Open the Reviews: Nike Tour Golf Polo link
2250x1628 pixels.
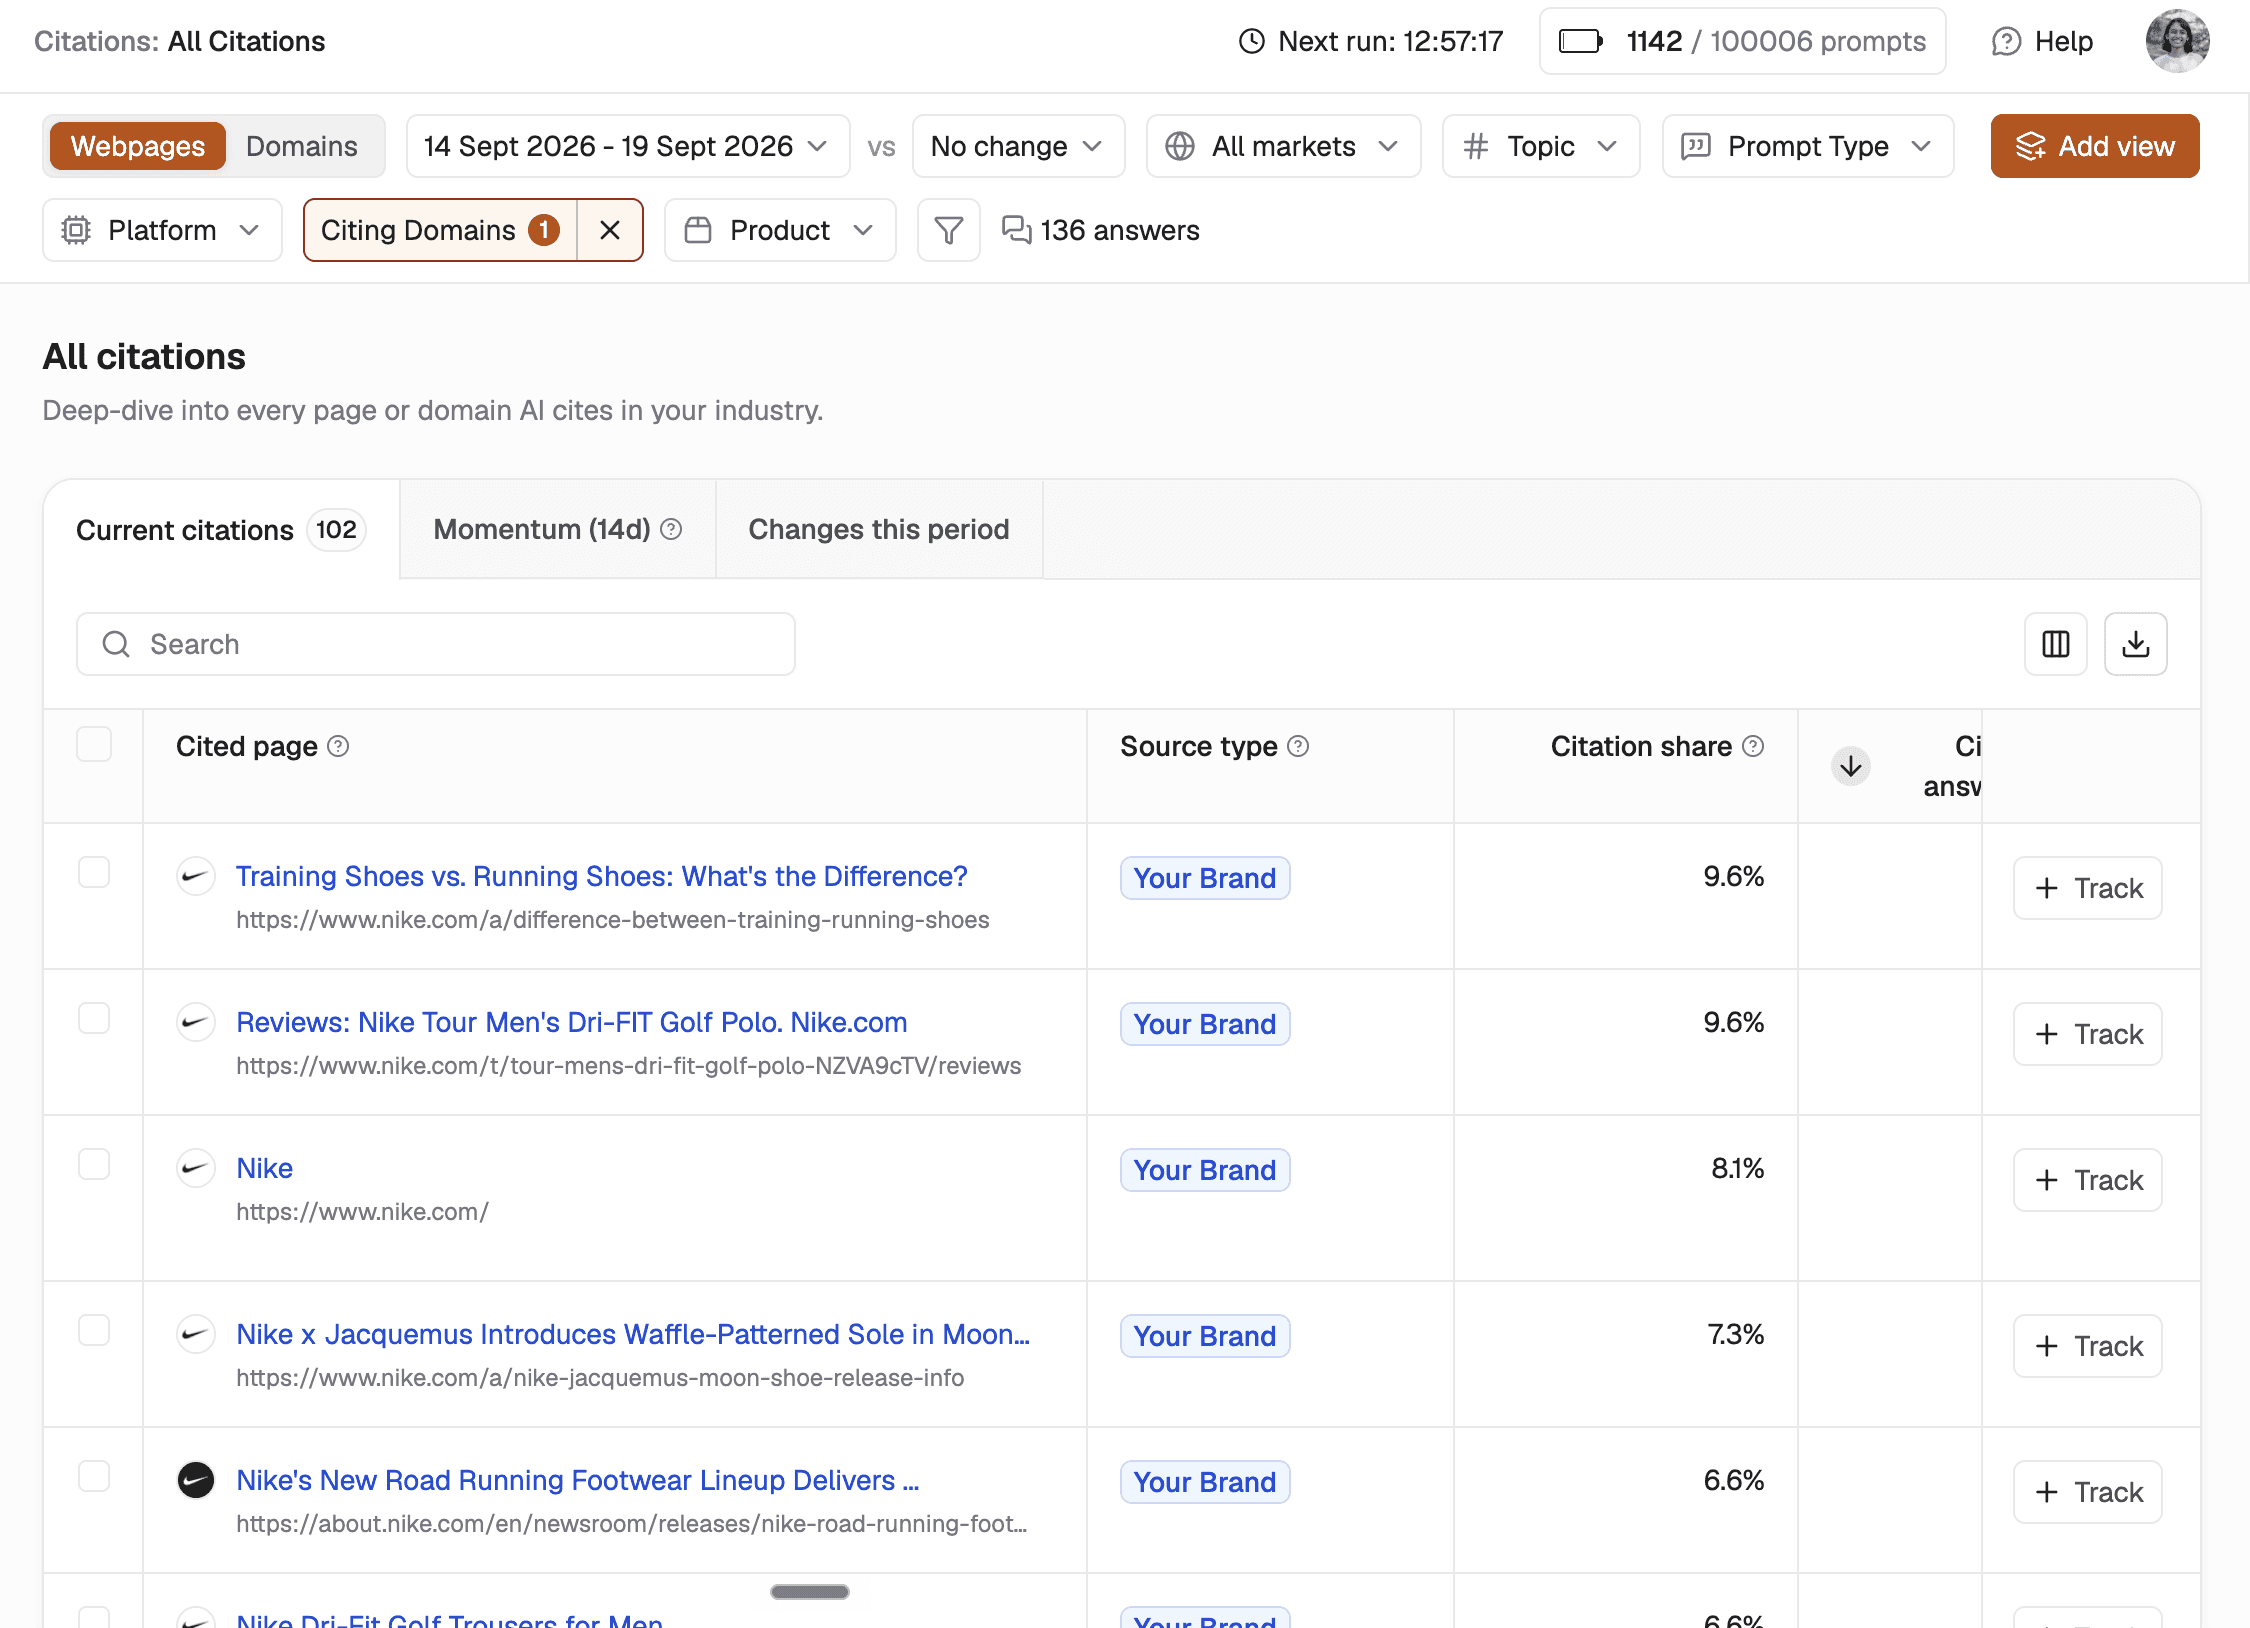(572, 1022)
